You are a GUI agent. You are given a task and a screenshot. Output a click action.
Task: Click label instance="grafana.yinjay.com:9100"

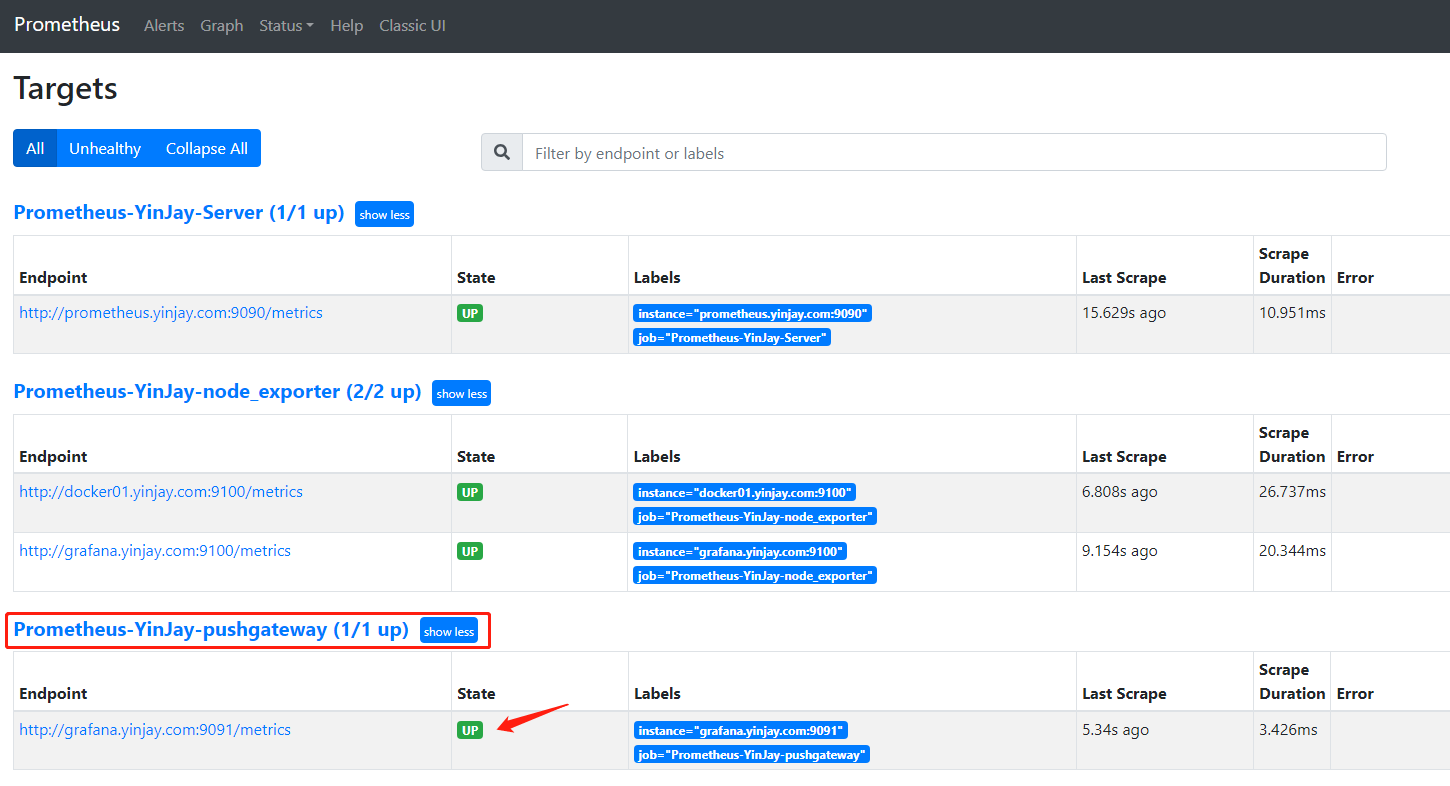[x=740, y=551]
